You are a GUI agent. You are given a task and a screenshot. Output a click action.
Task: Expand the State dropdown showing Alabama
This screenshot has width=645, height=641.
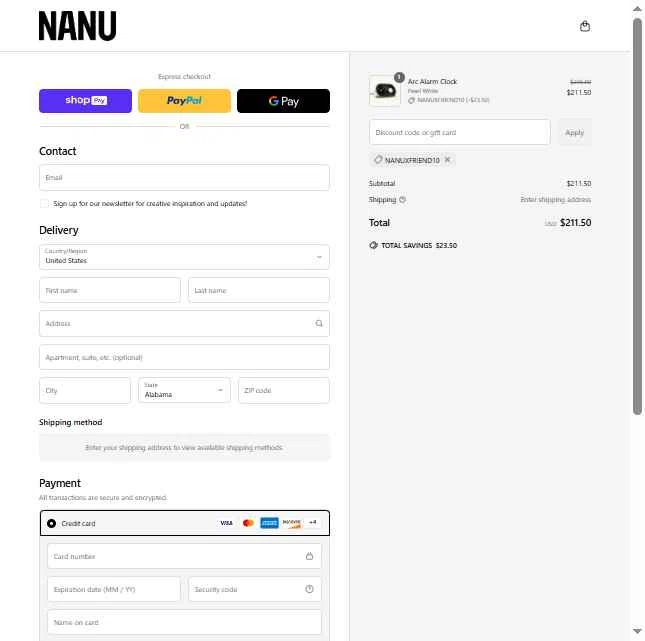[x=184, y=390]
